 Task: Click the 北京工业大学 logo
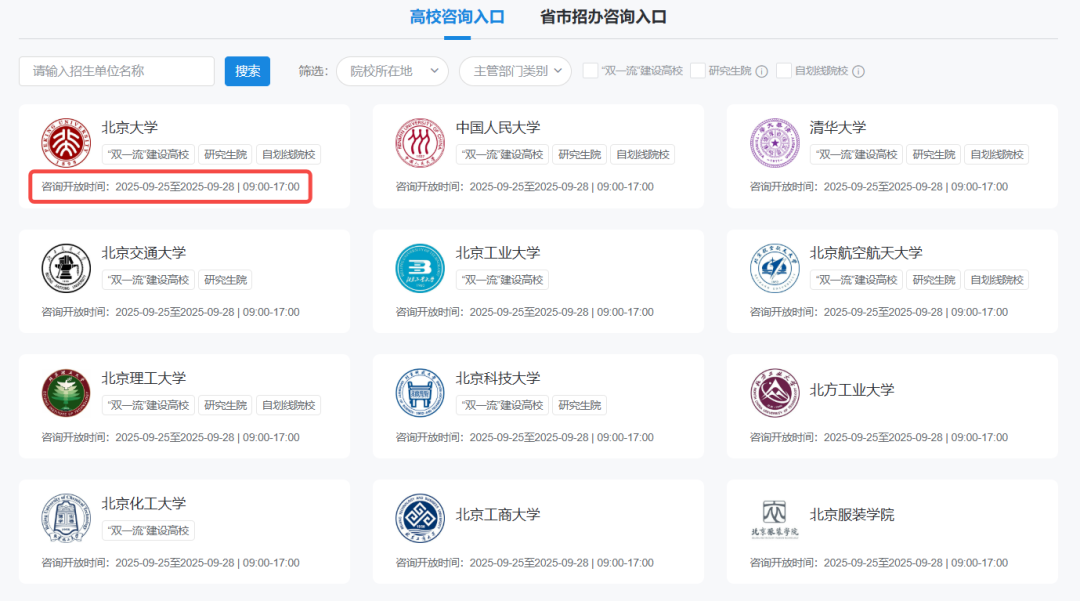click(420, 268)
